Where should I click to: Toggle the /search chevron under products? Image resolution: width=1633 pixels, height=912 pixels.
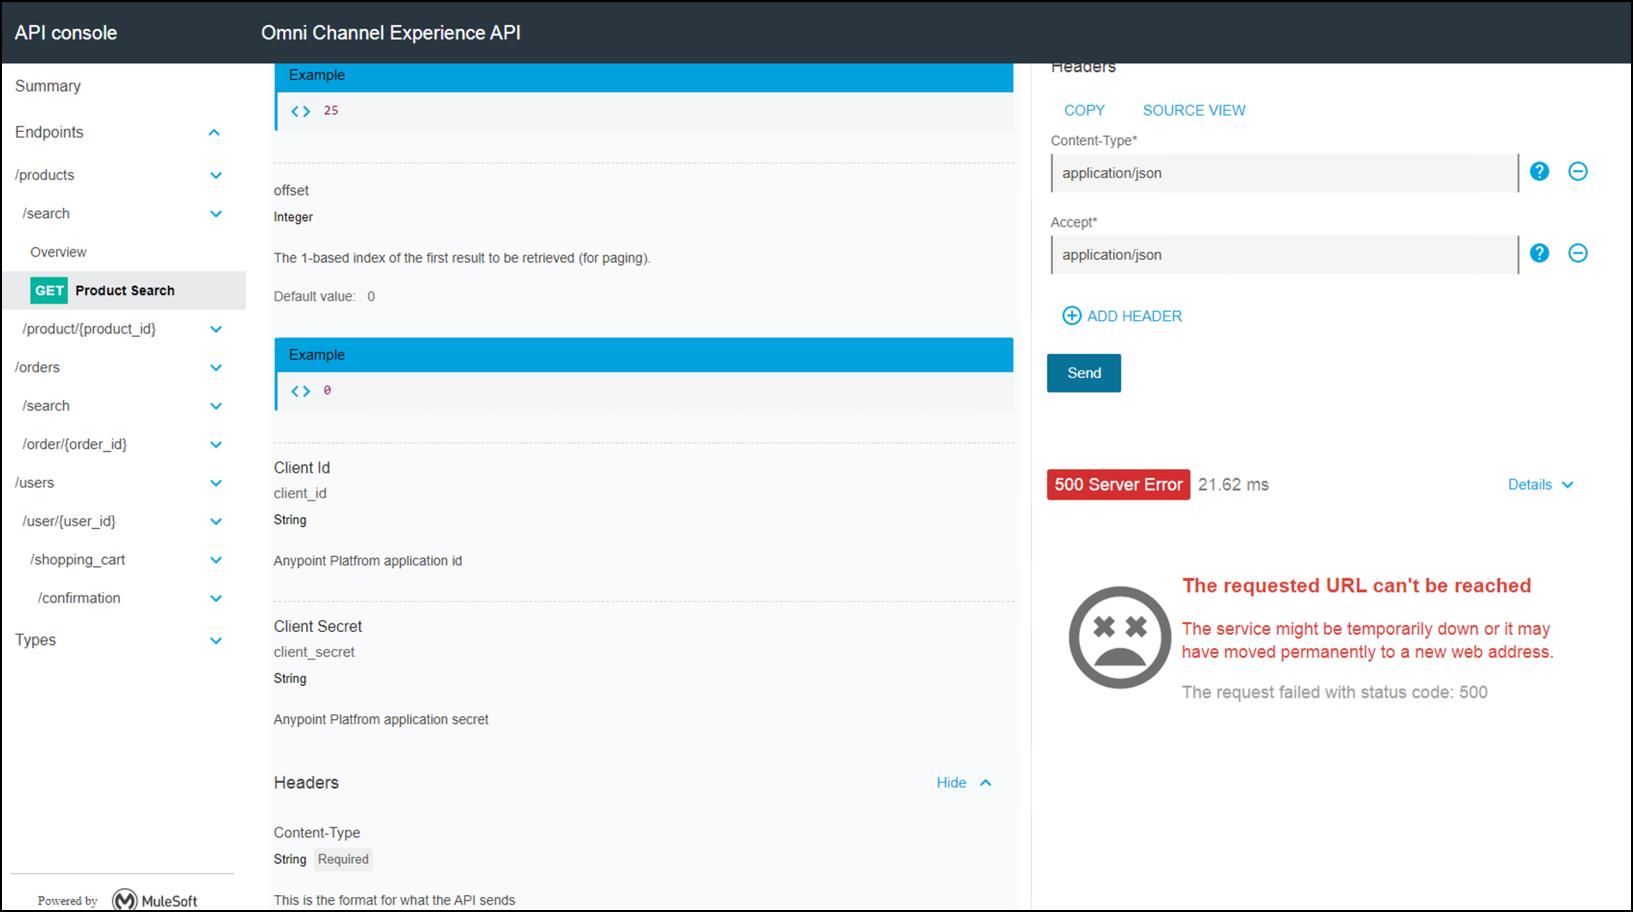coord(216,214)
